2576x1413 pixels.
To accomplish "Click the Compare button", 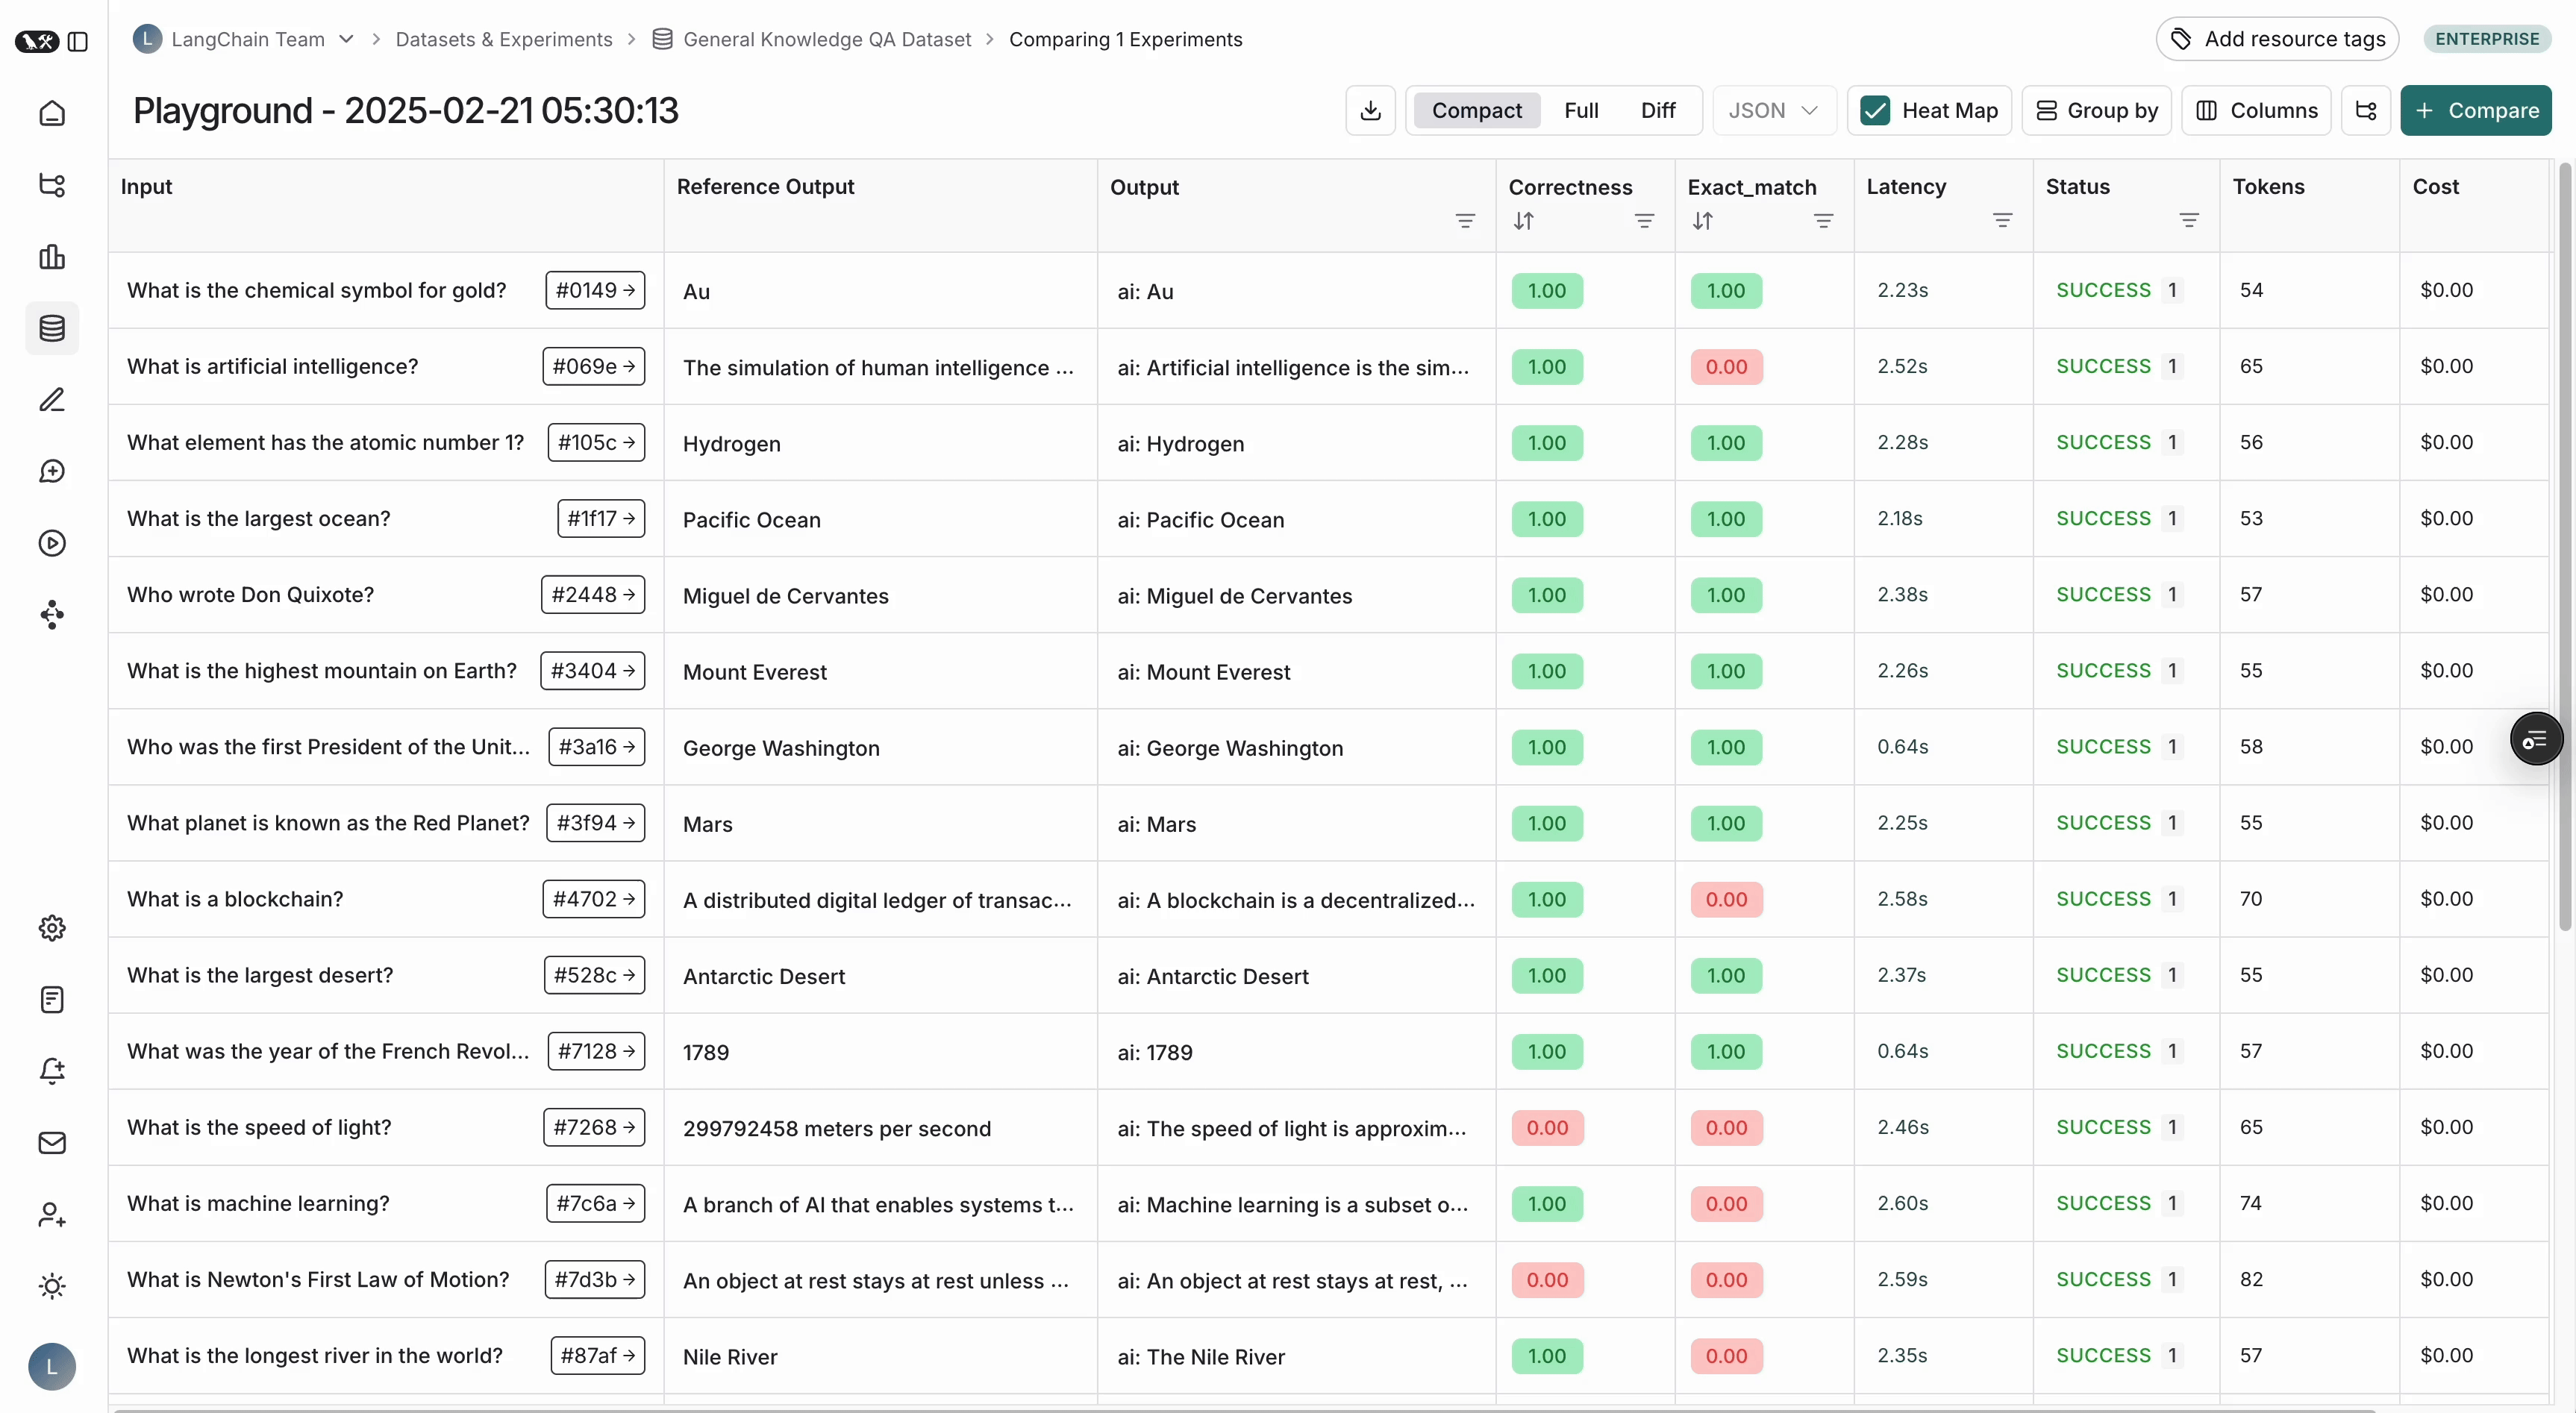I will click(x=2475, y=110).
